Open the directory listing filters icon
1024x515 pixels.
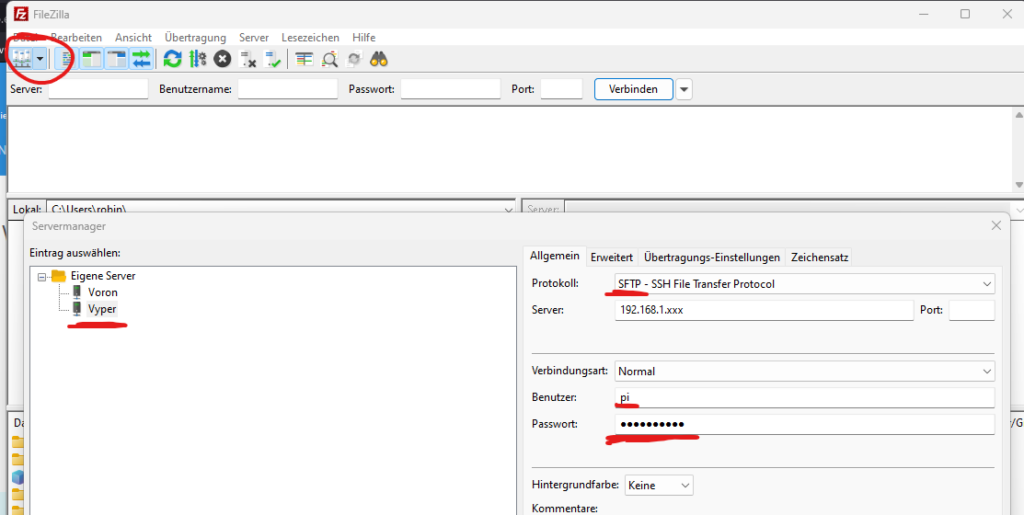(304, 59)
